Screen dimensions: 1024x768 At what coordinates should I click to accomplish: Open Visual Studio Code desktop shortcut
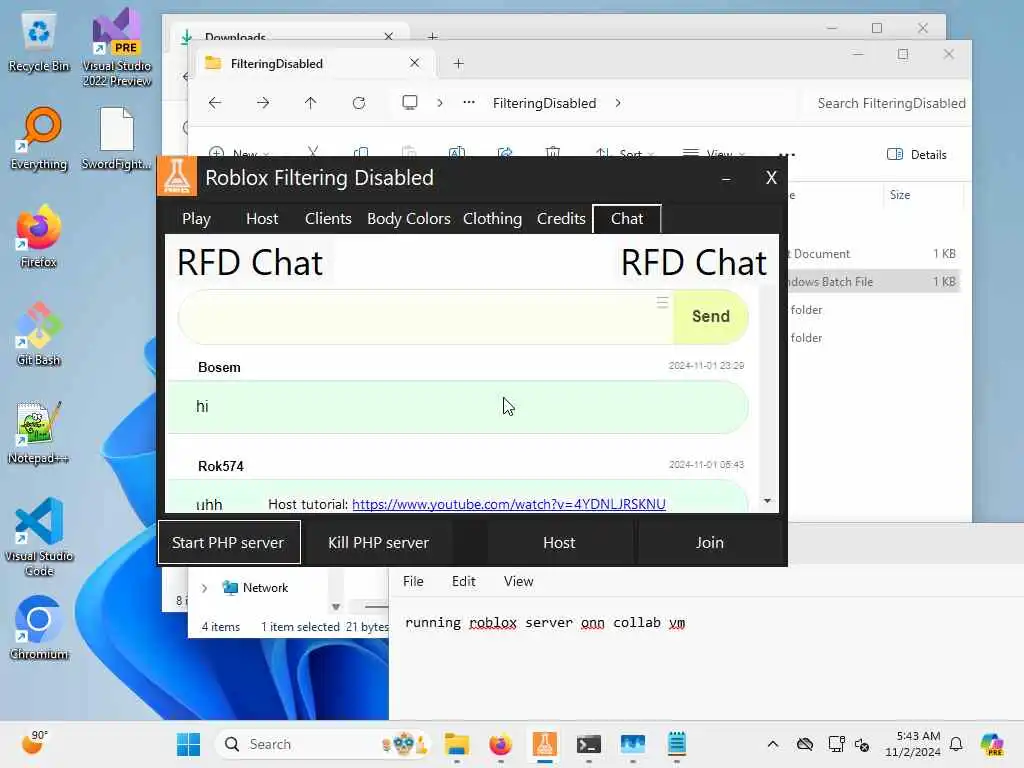[x=39, y=537]
